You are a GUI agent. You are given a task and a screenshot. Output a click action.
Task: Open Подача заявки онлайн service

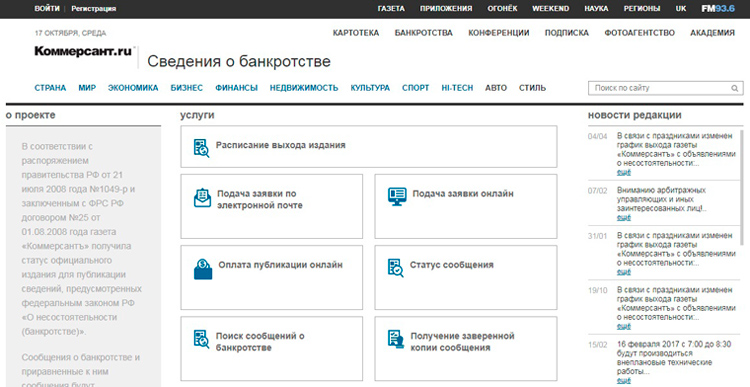click(x=466, y=206)
